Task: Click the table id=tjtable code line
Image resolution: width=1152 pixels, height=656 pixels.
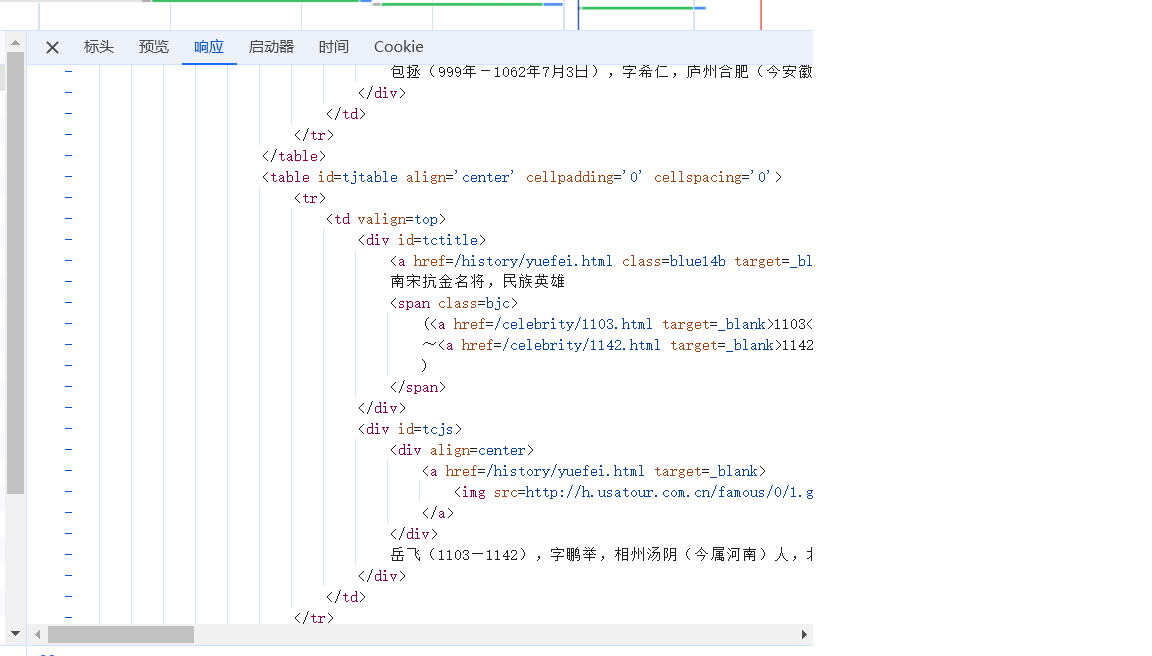Action: (x=520, y=177)
